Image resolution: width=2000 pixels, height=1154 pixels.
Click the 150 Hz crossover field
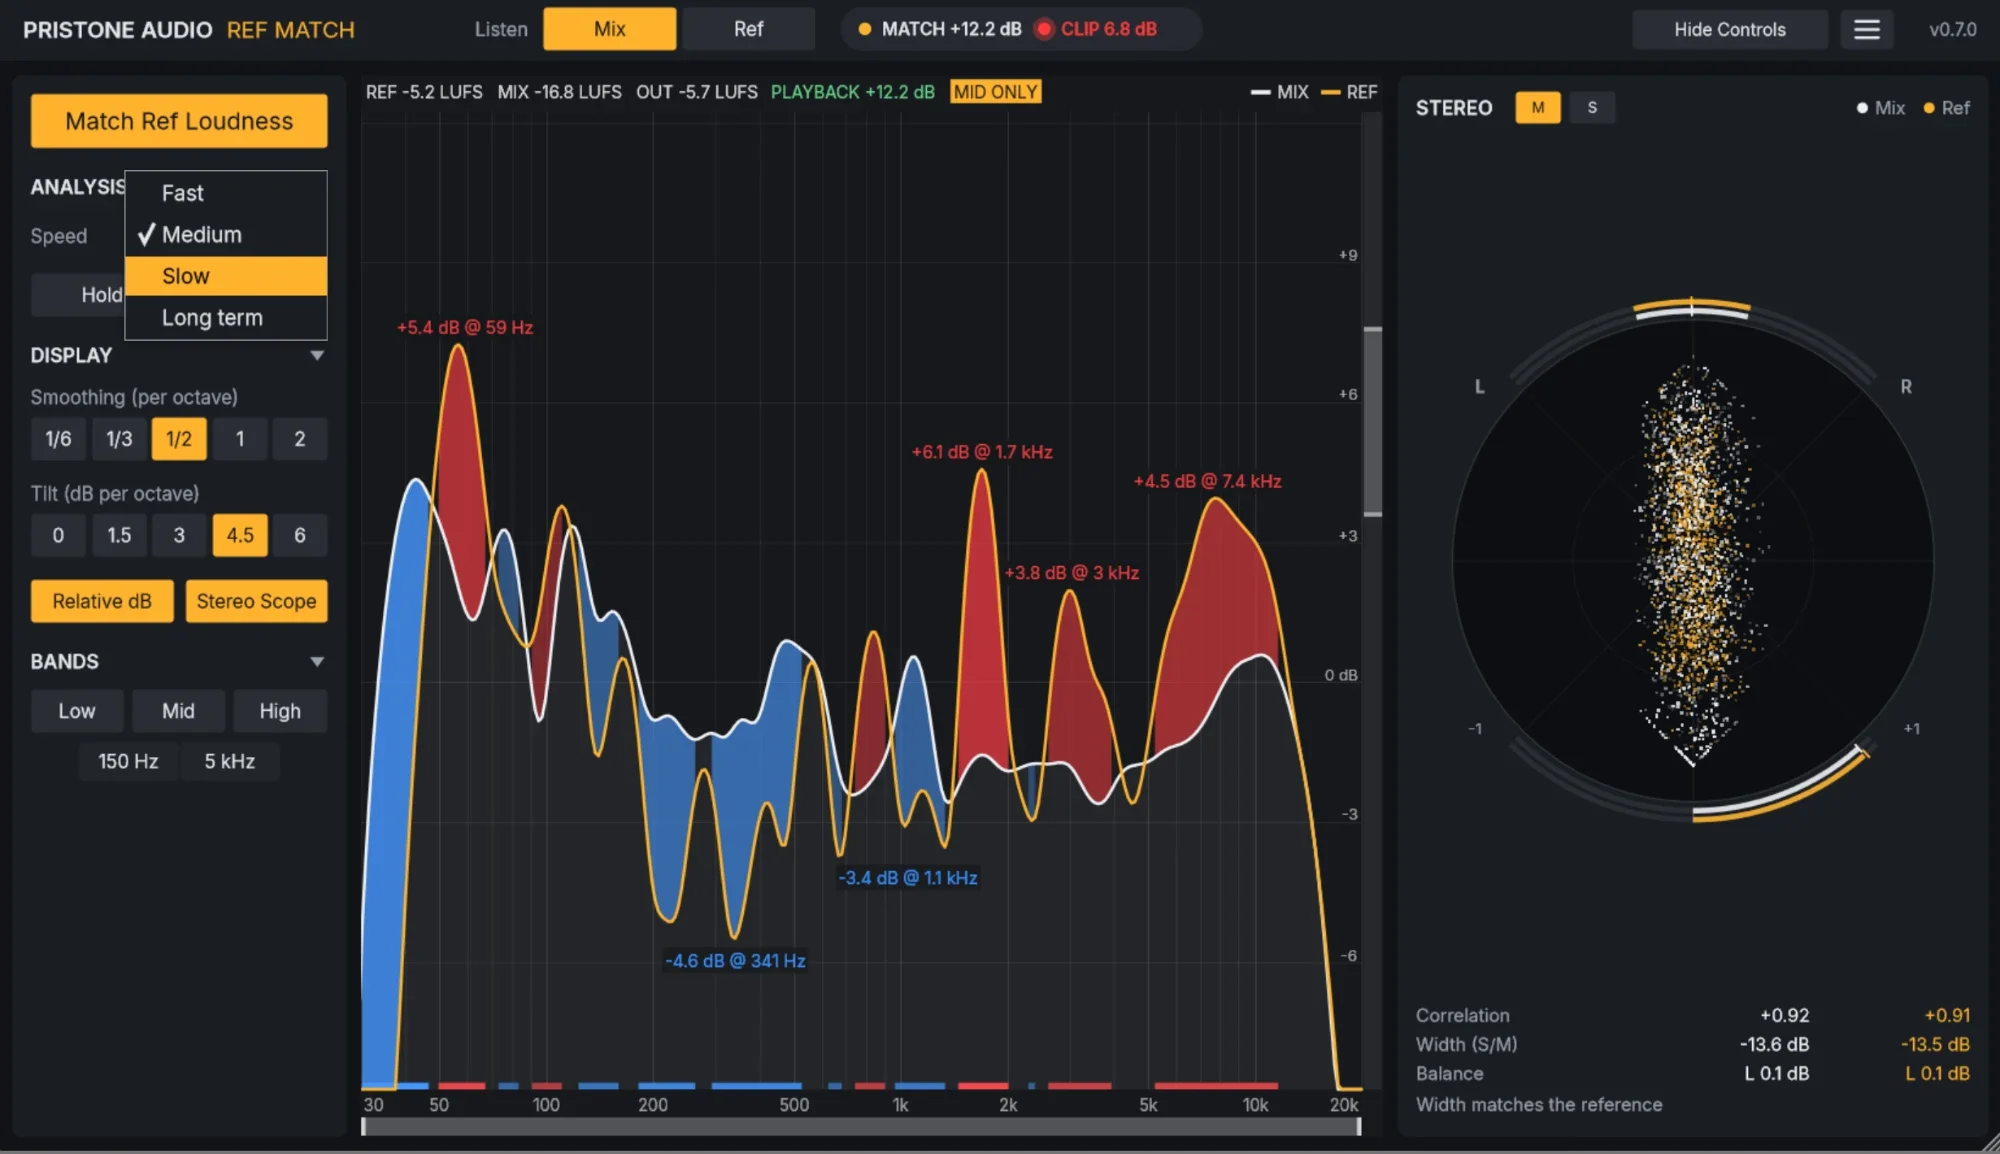coord(128,761)
